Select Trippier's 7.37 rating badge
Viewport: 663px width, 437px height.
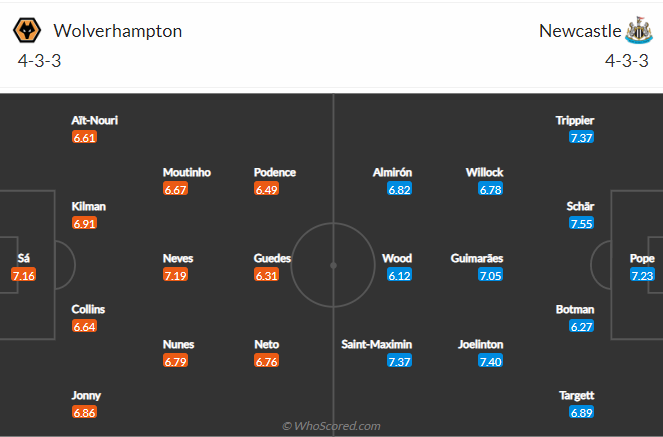(x=581, y=137)
